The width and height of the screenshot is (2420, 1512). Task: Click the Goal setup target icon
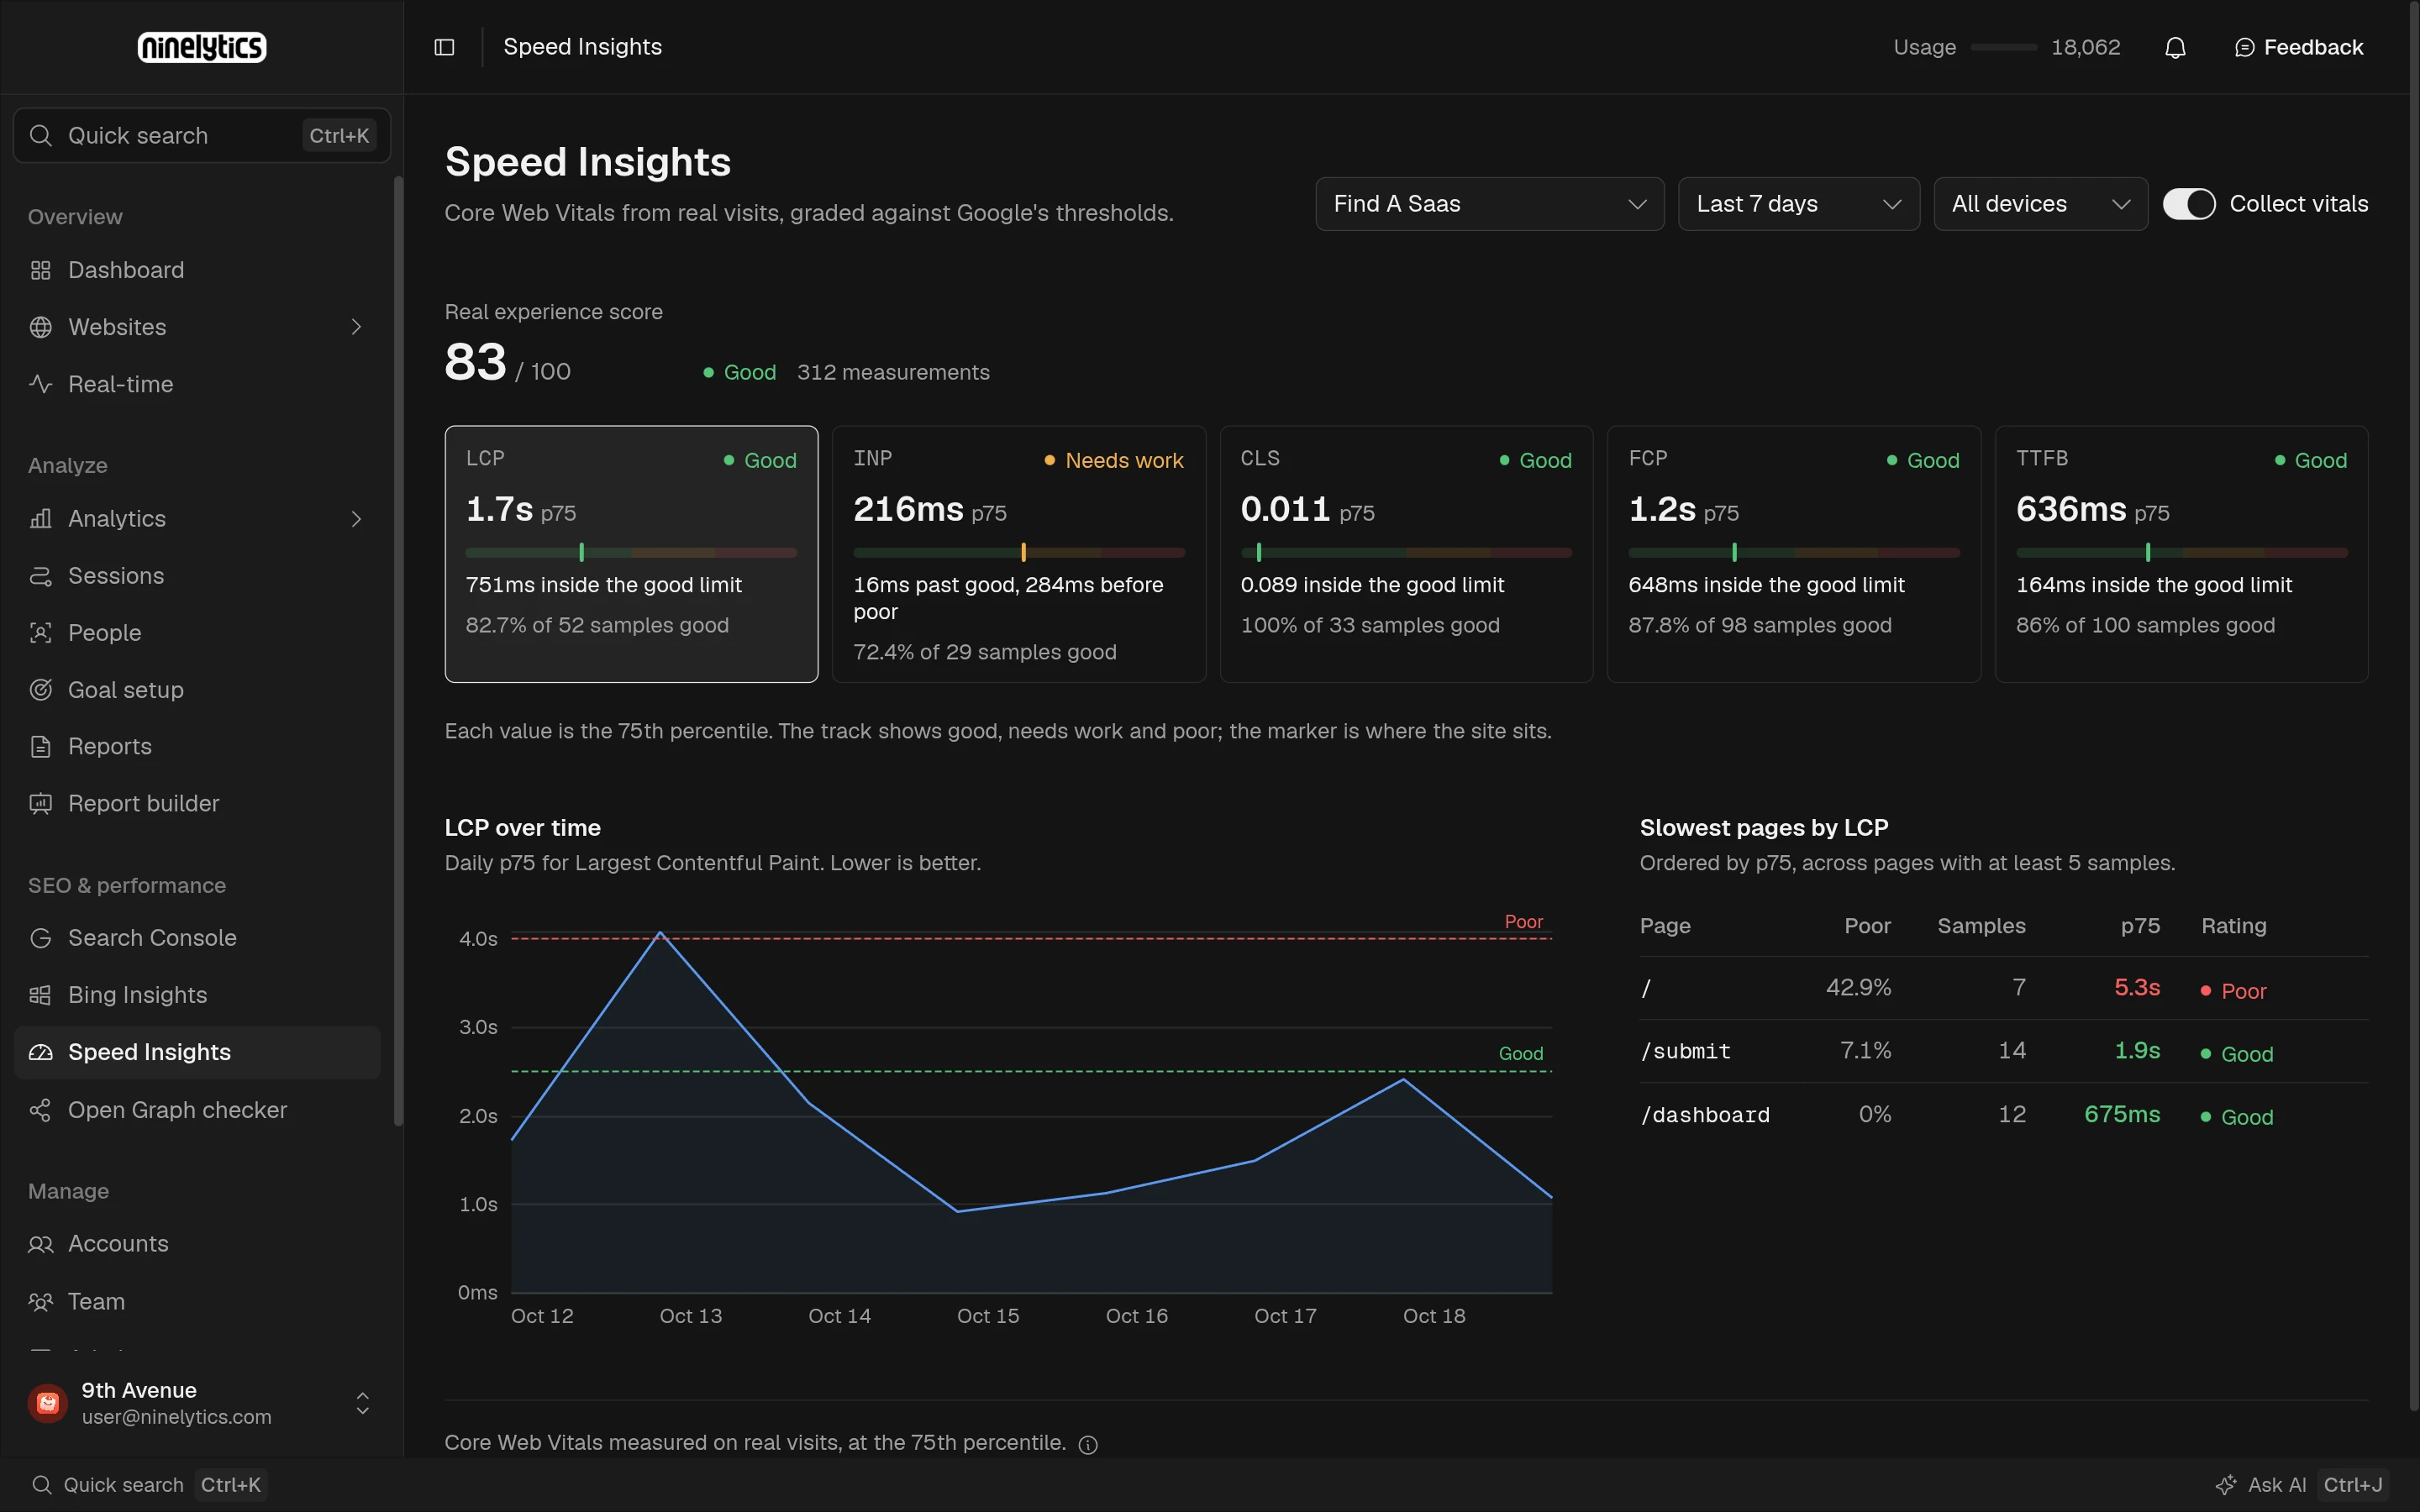coord(40,690)
